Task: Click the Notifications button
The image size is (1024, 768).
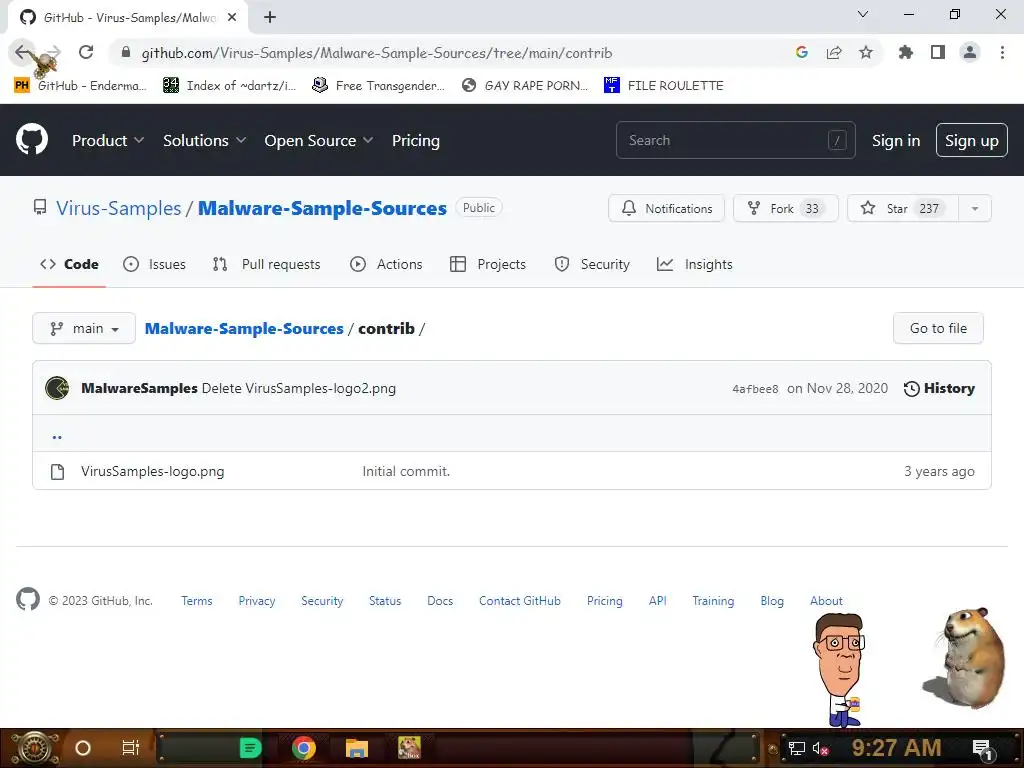Action: click(666, 208)
